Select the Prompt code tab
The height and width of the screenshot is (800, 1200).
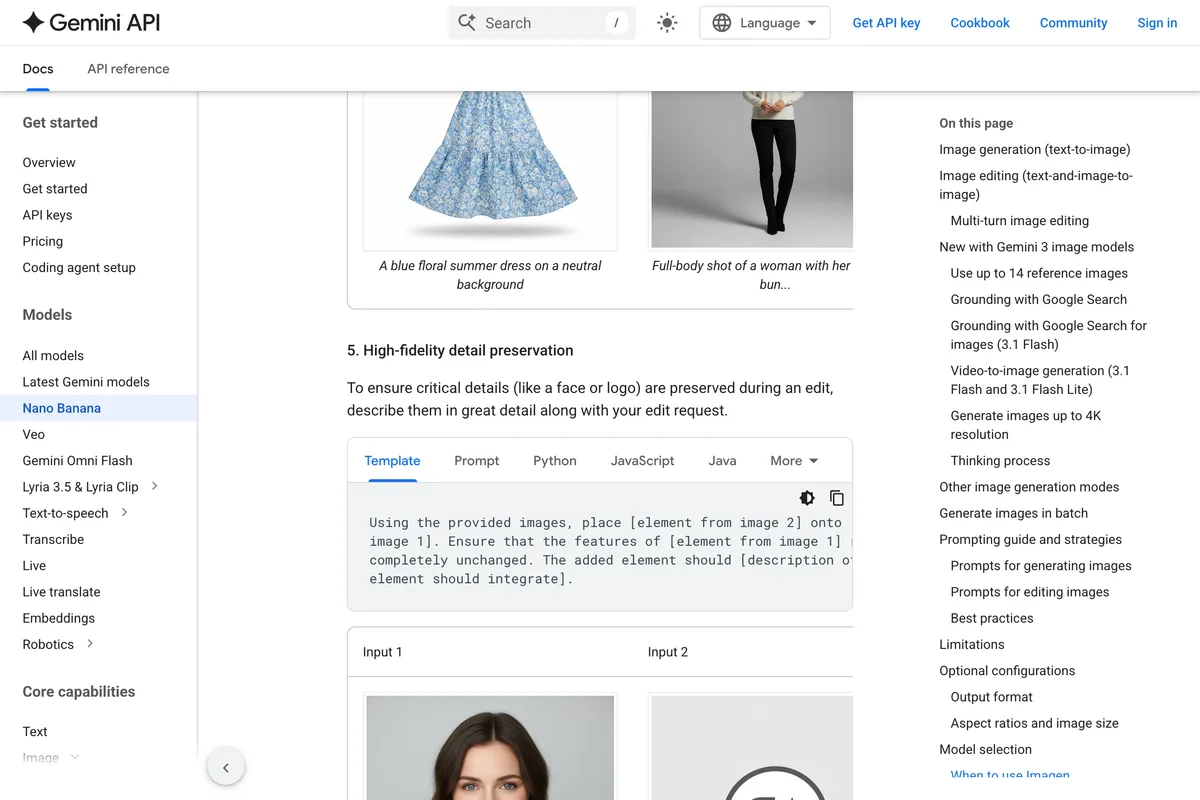(476, 461)
